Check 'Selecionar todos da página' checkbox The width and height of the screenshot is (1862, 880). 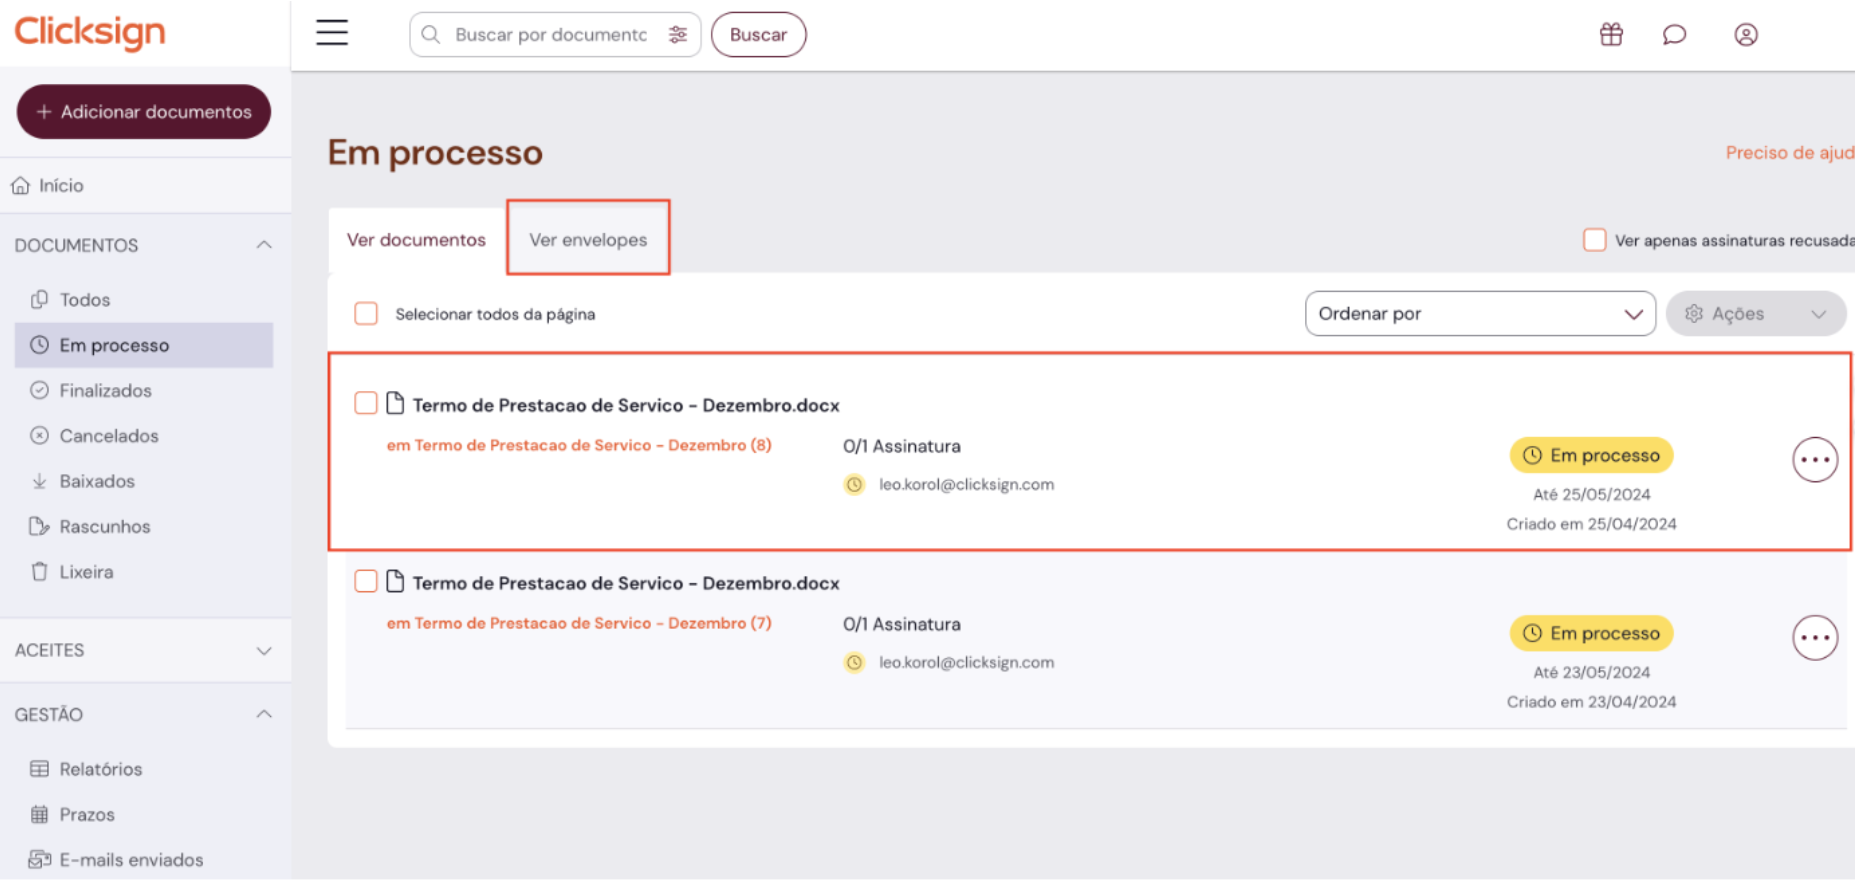[x=366, y=314]
